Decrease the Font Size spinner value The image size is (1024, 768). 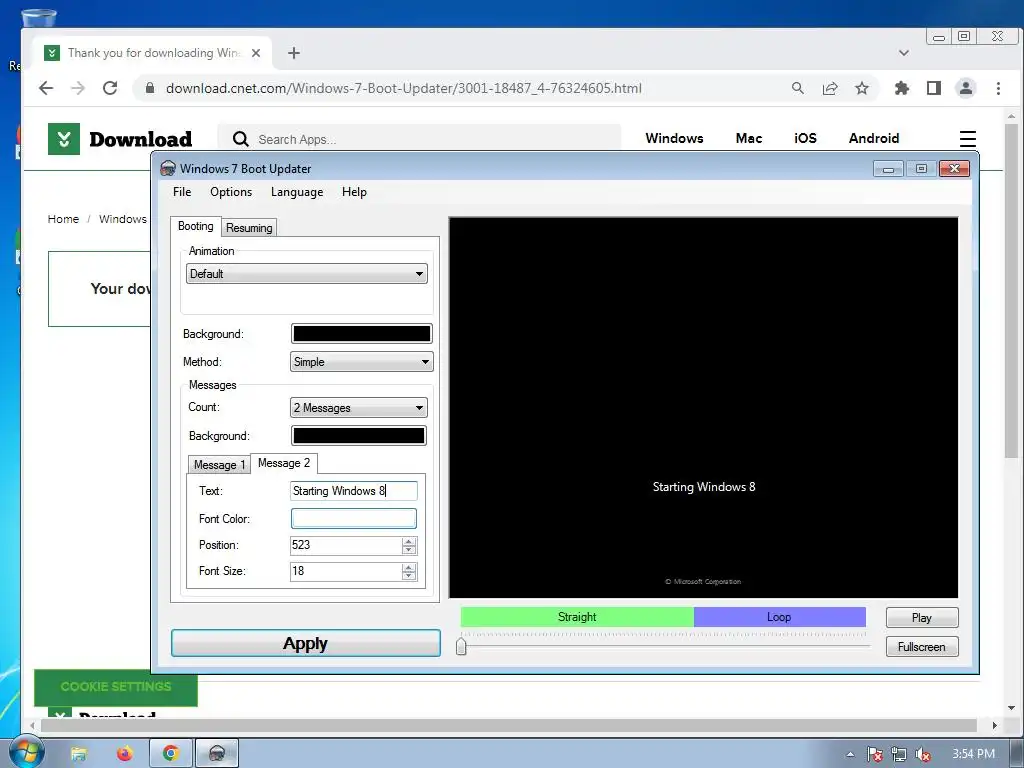click(x=409, y=576)
